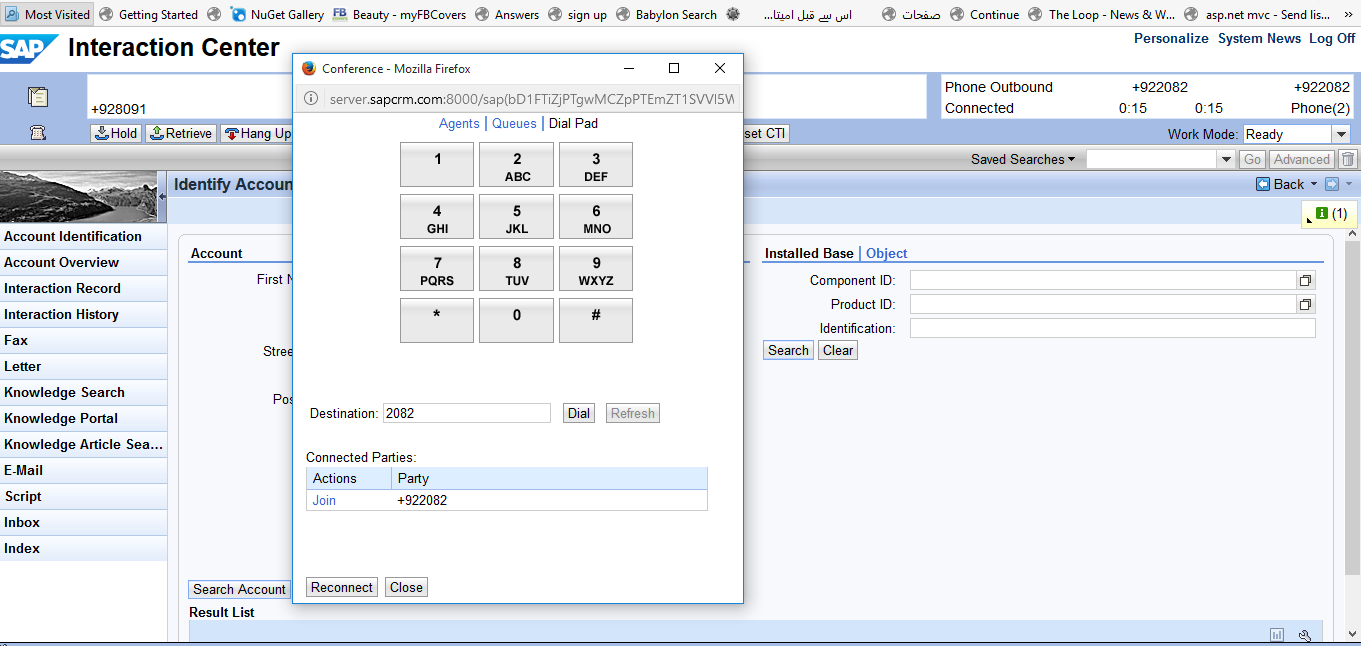Open value help for Product ID
This screenshot has width=1361, height=646.
pos(1305,305)
